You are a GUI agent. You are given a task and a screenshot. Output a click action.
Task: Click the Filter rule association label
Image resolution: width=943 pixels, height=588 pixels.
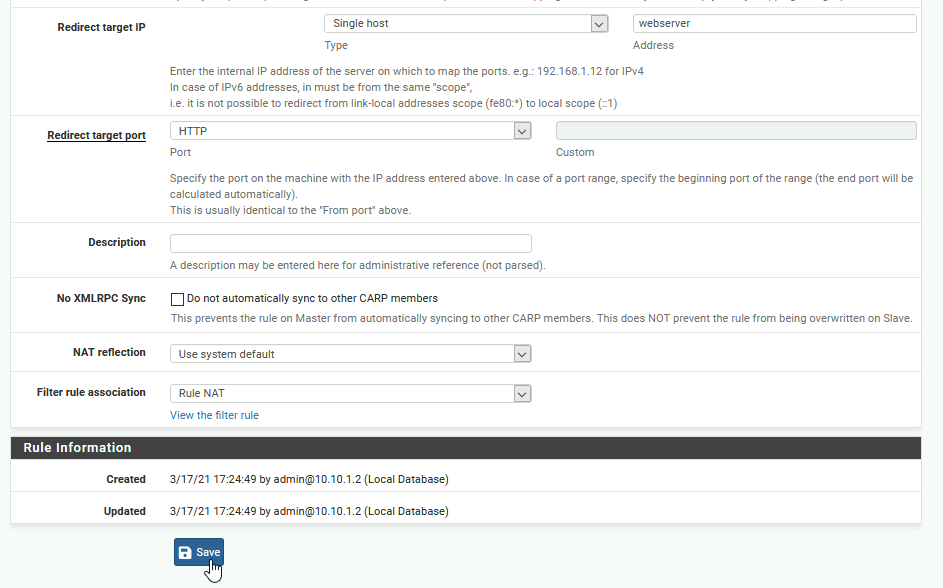(x=91, y=392)
